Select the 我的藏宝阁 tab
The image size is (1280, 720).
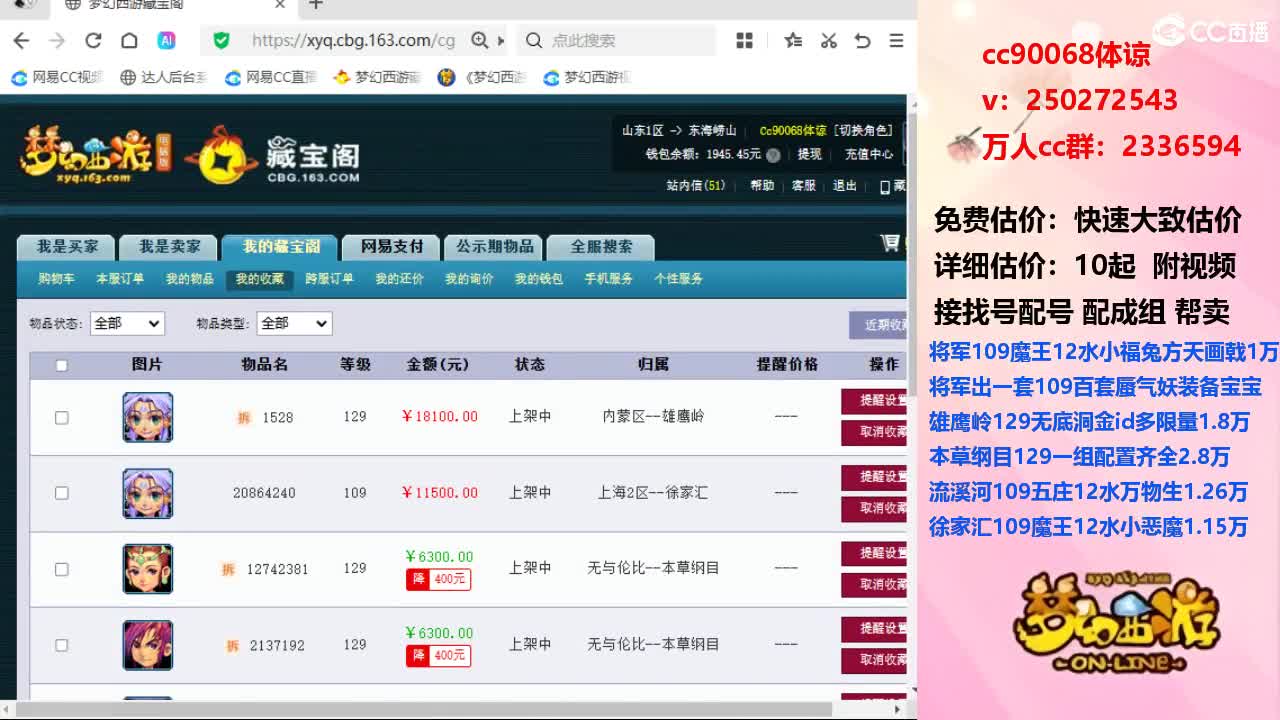281,247
